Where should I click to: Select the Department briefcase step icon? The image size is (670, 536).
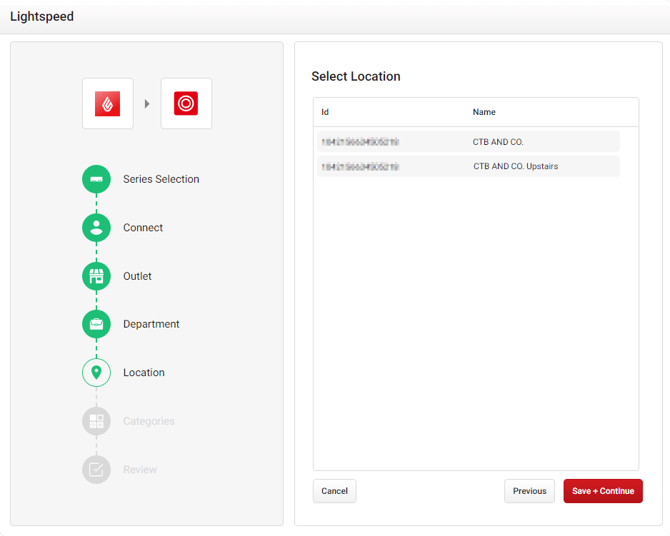pos(97,324)
